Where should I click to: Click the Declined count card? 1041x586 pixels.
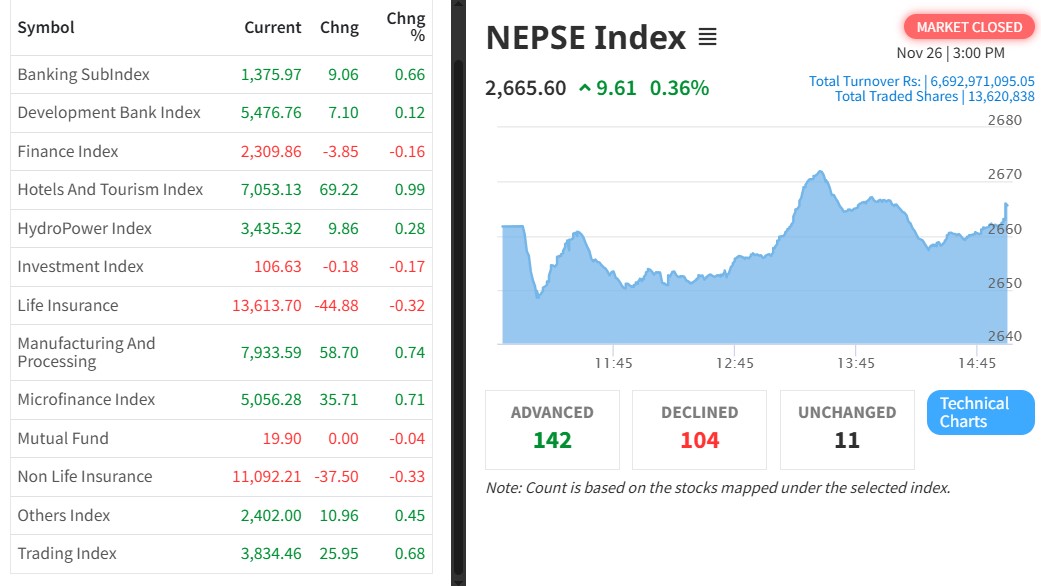coord(699,429)
